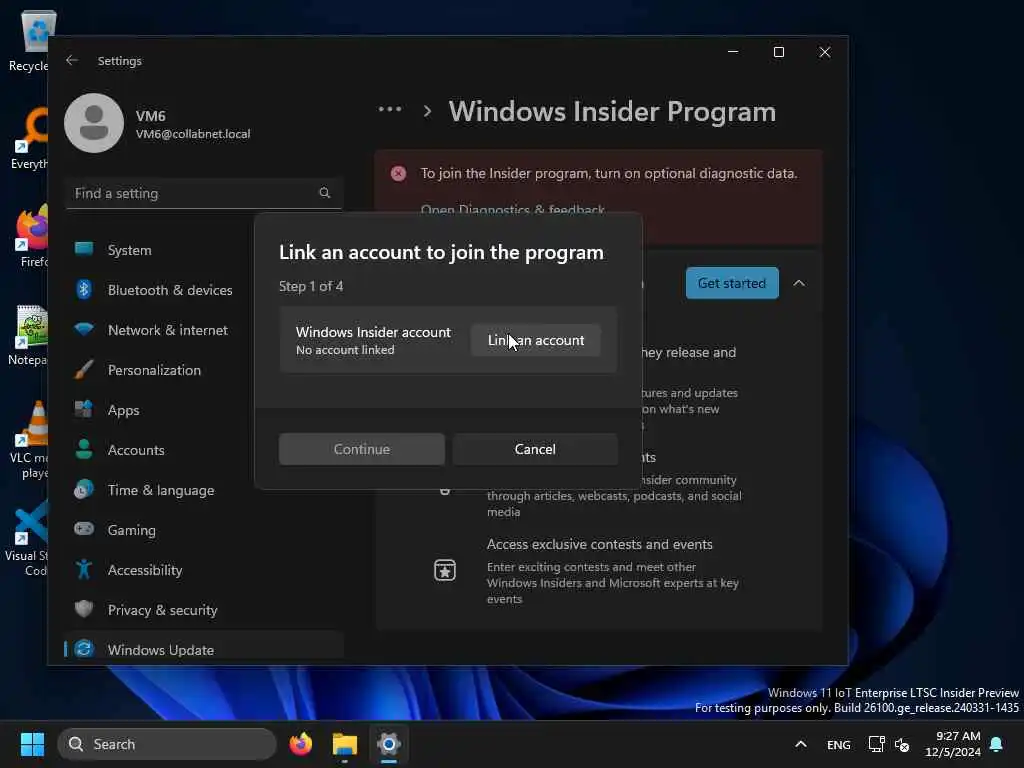Show hidden system tray icons
The image size is (1024, 768).
coord(801,744)
